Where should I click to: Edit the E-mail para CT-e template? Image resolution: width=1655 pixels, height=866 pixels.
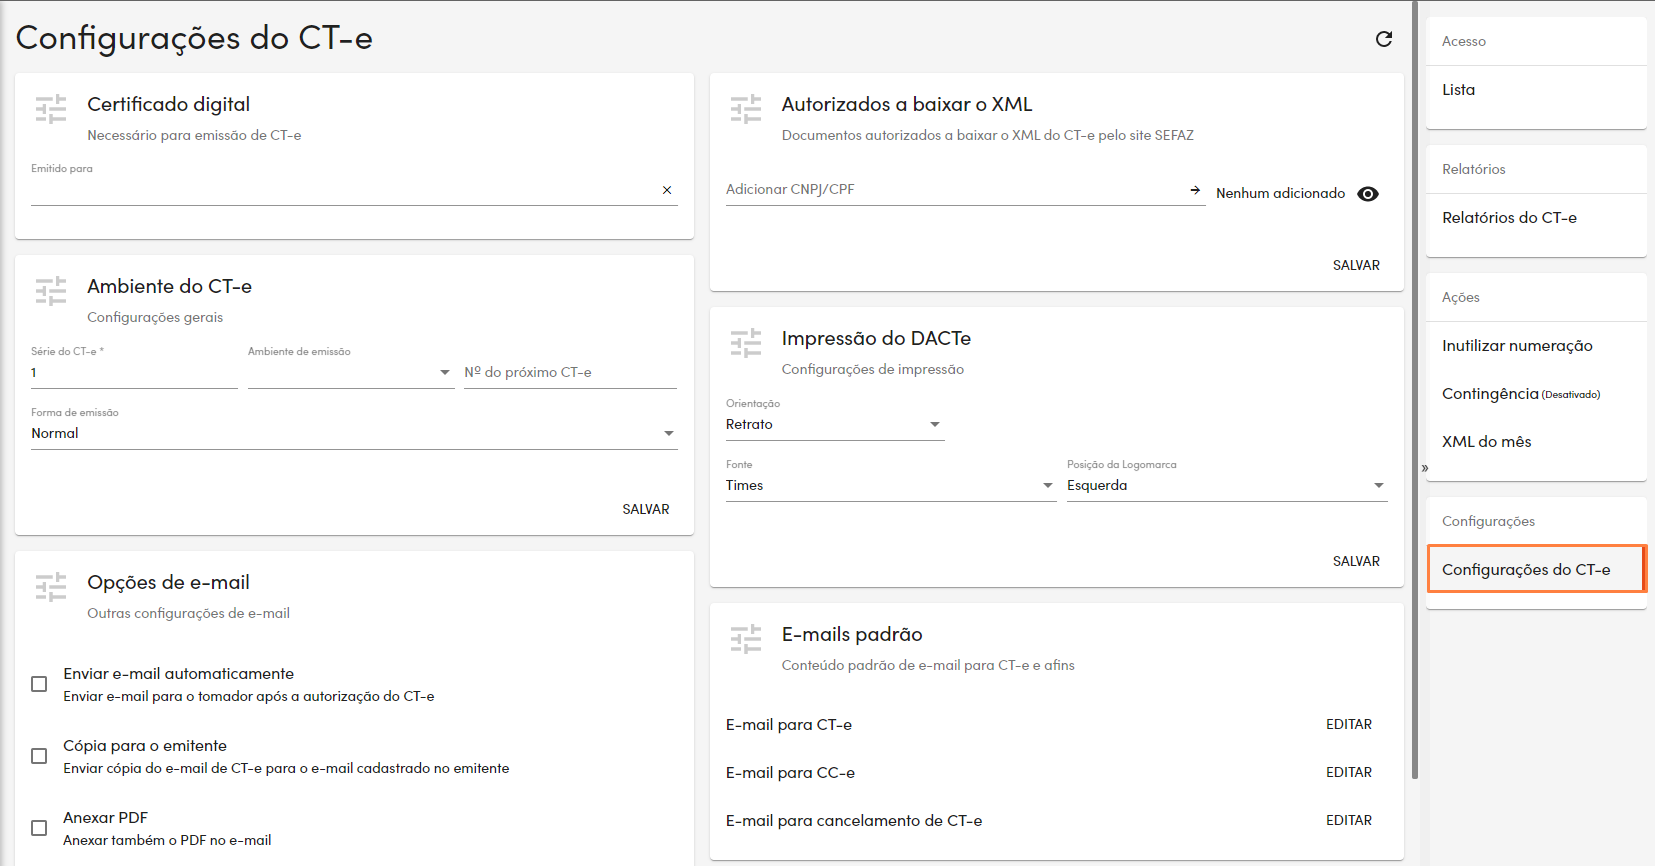tap(1349, 724)
